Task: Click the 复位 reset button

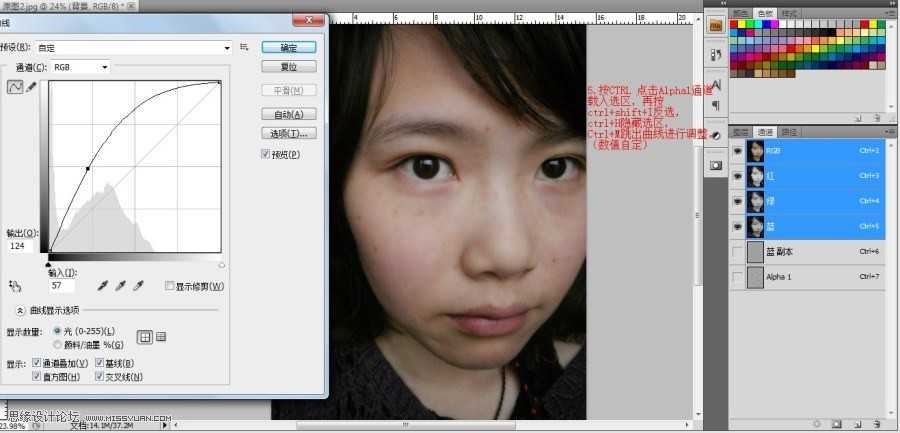Action: point(289,67)
